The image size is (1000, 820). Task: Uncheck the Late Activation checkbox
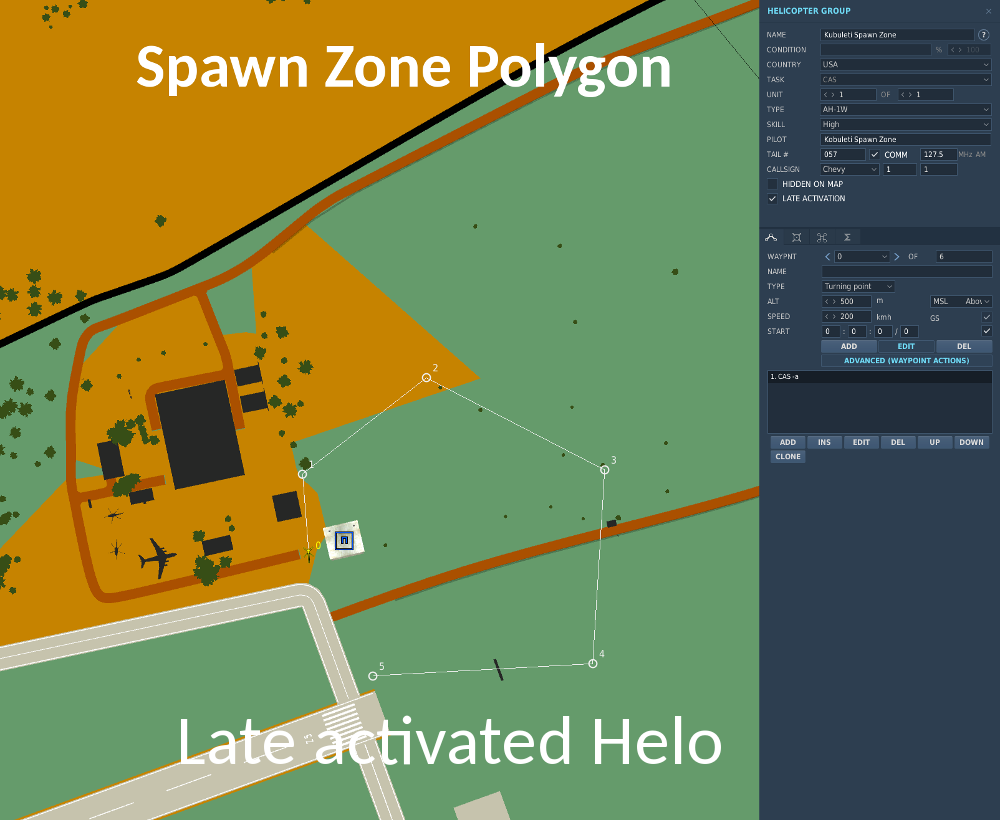(772, 199)
